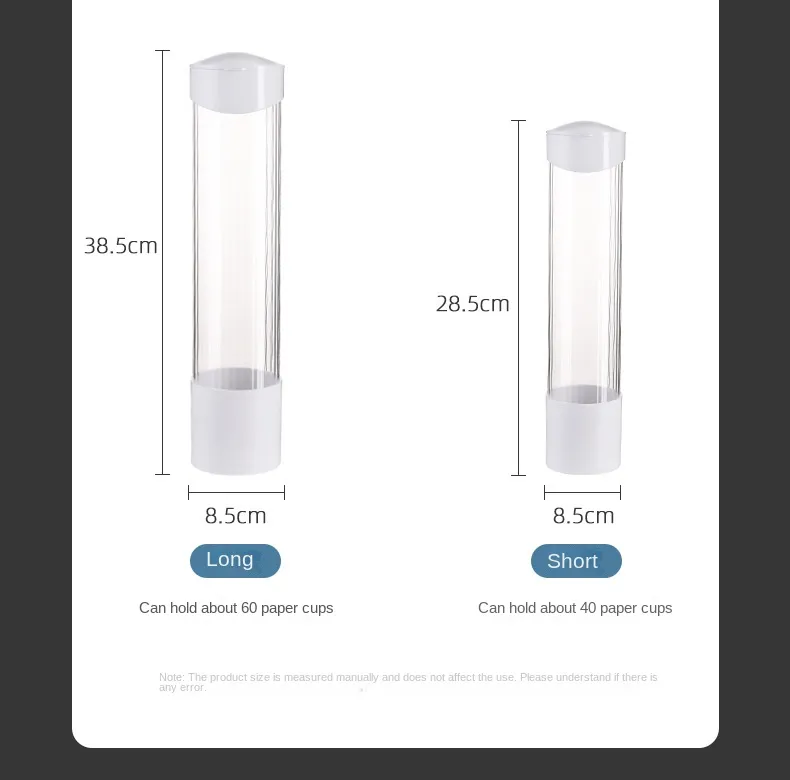Click the white lid of Short dispenser
Image resolution: width=790 pixels, height=780 pixels.
coord(585,146)
